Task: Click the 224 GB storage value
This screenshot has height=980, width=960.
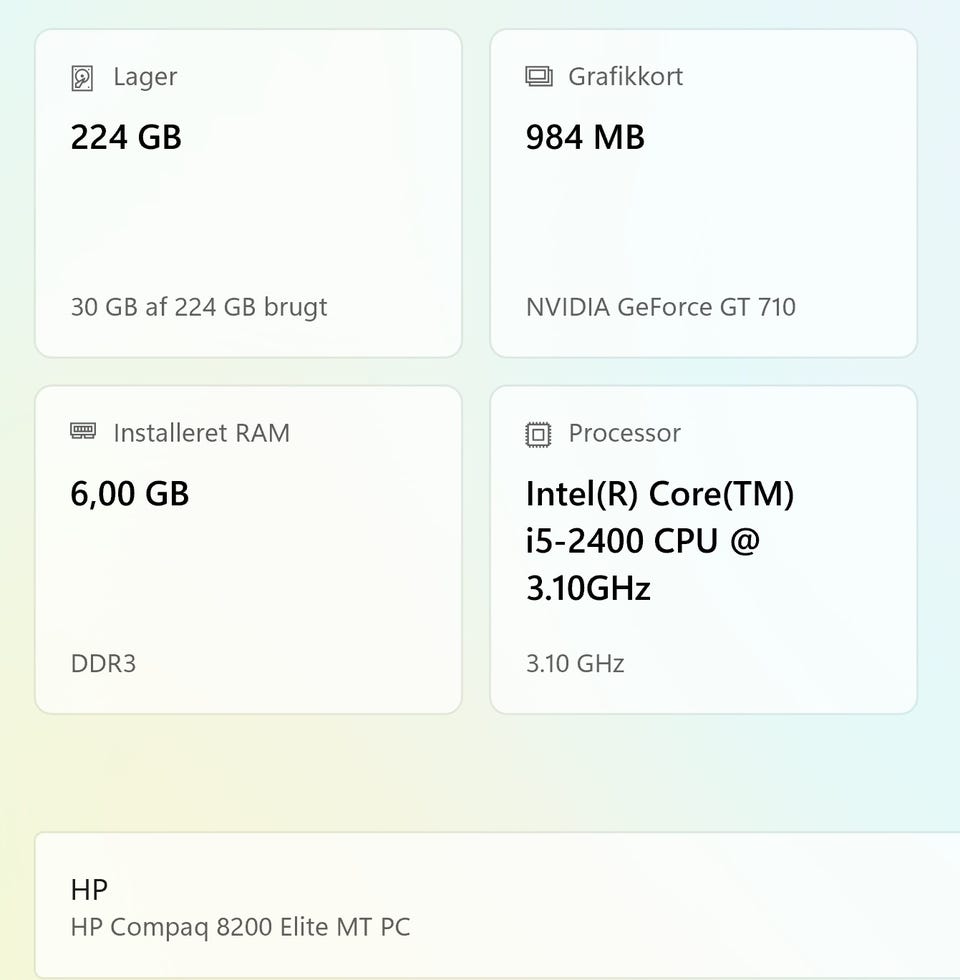Action: 126,137
